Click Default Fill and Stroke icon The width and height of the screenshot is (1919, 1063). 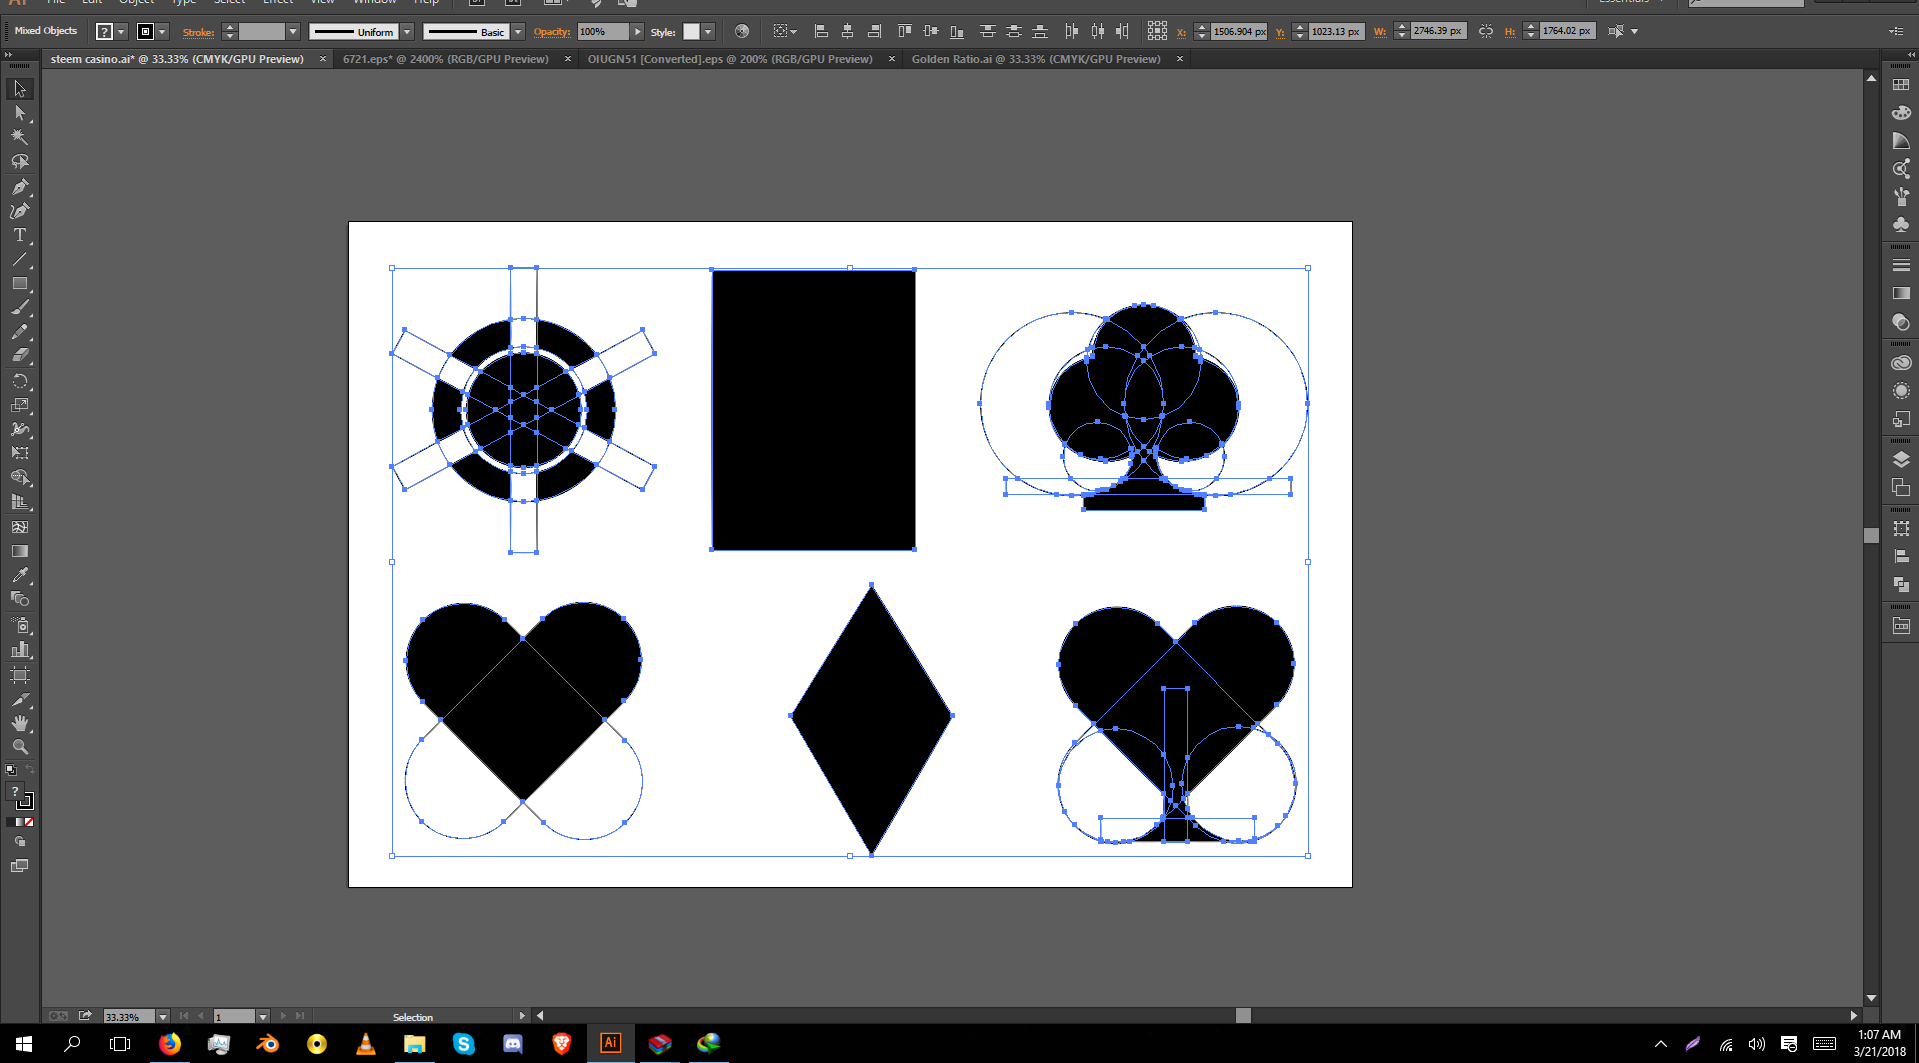click(11, 770)
